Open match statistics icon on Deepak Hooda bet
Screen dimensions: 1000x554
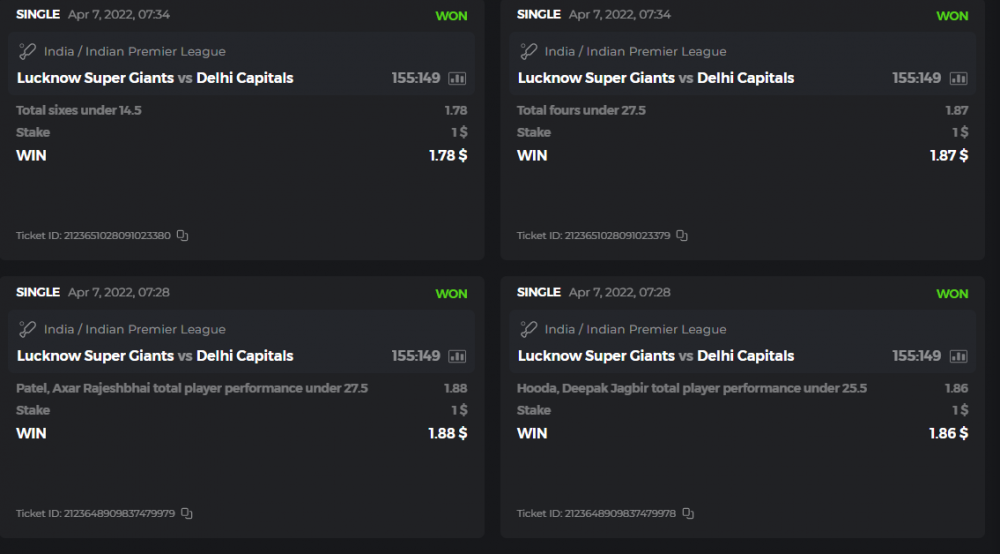pyautogui.click(x=958, y=356)
